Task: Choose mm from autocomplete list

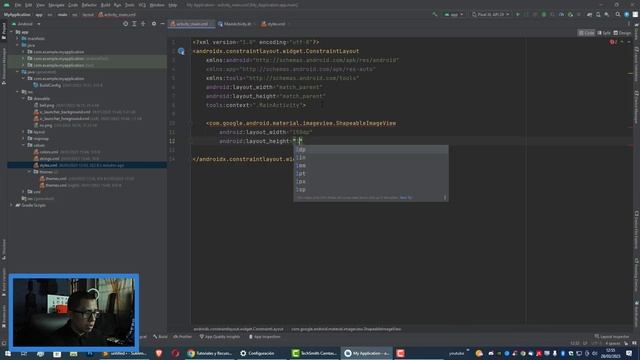Action: click(x=371, y=166)
